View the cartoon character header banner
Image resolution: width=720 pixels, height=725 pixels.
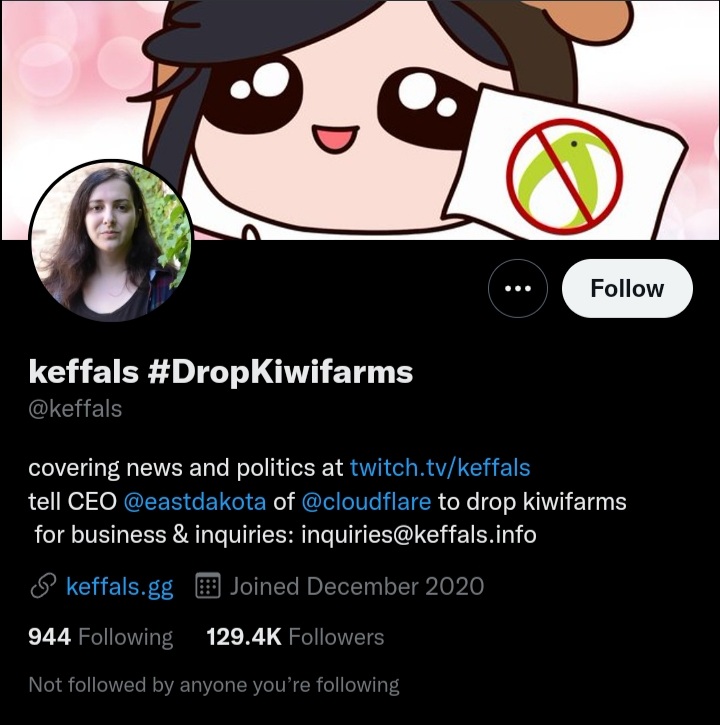[x=360, y=120]
